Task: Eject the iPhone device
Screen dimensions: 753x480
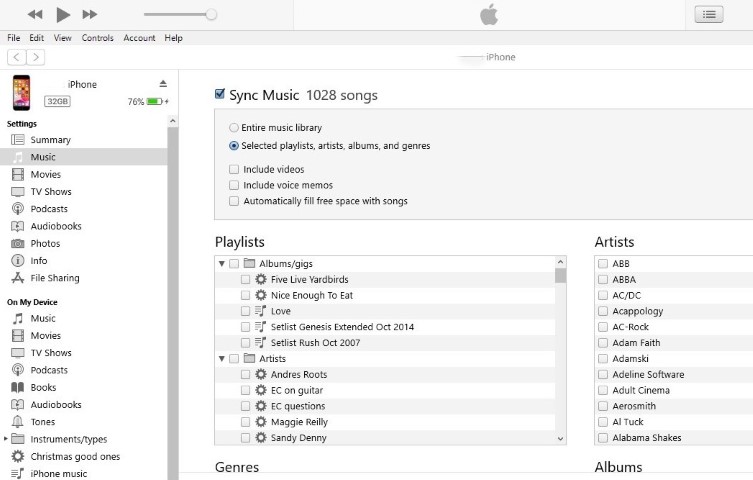Action: coord(163,83)
